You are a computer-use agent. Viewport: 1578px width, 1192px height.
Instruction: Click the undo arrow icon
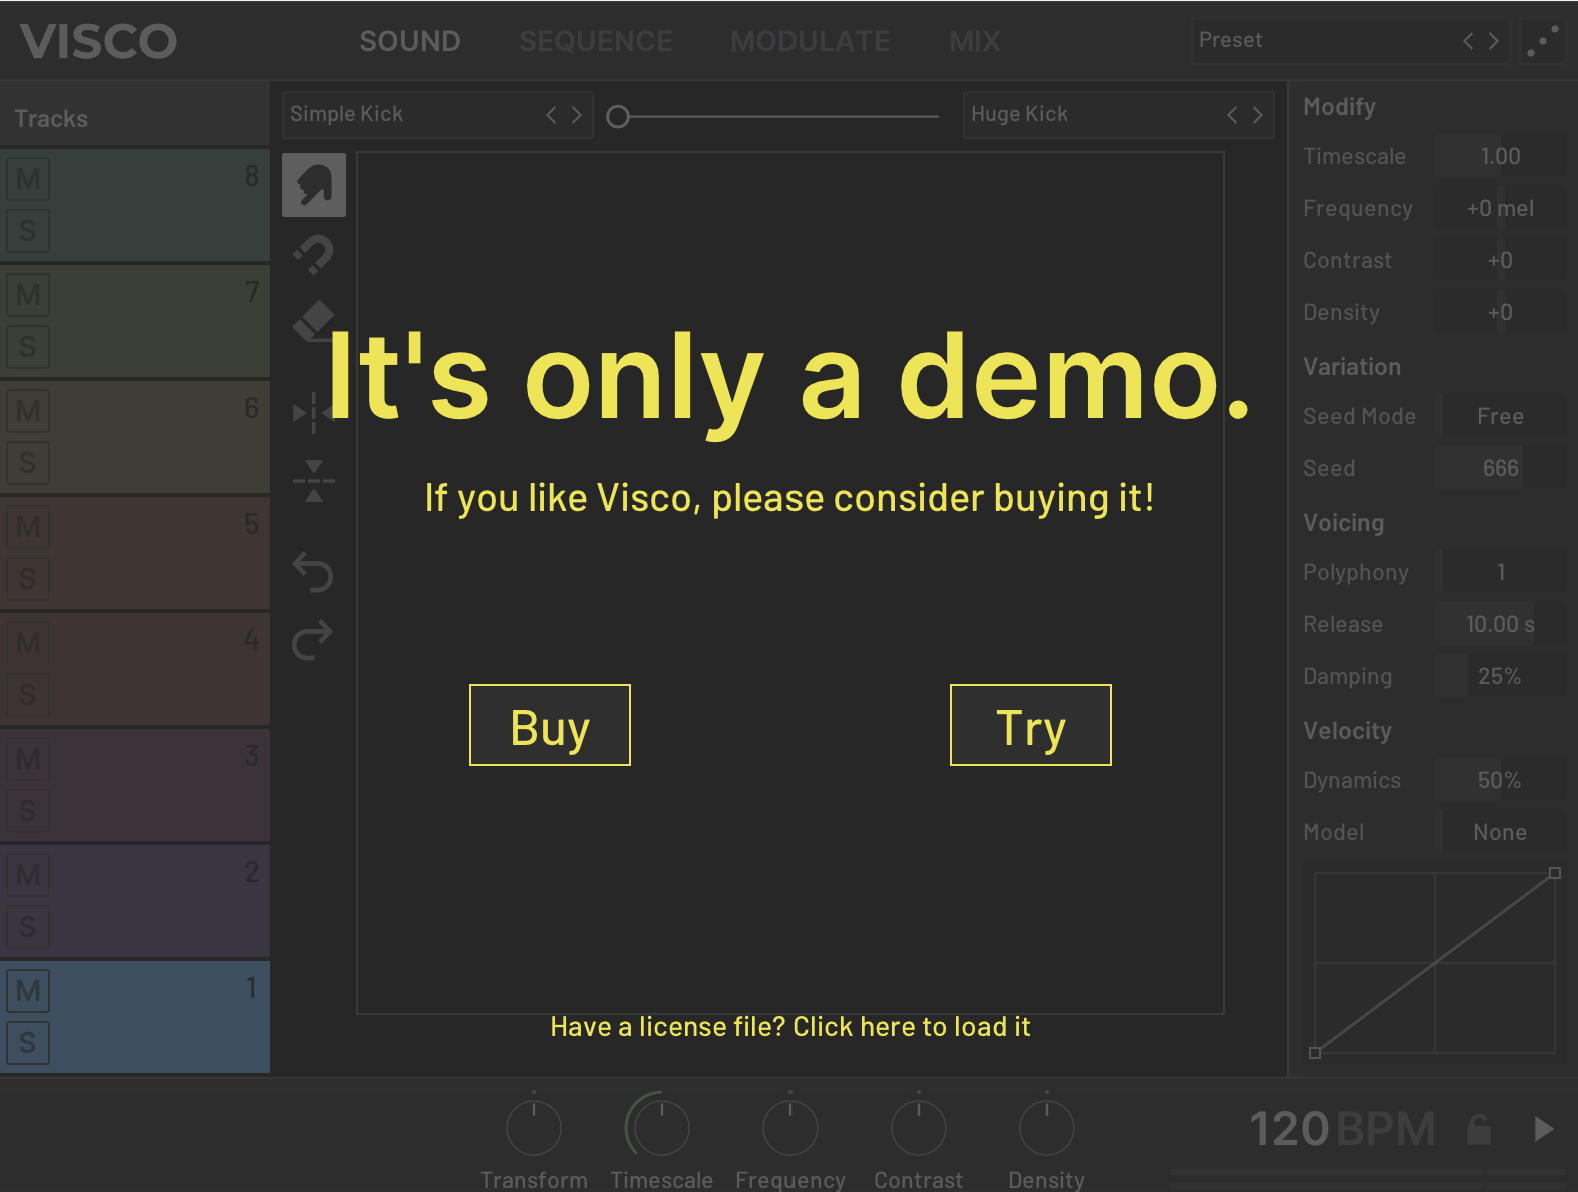coord(313,572)
